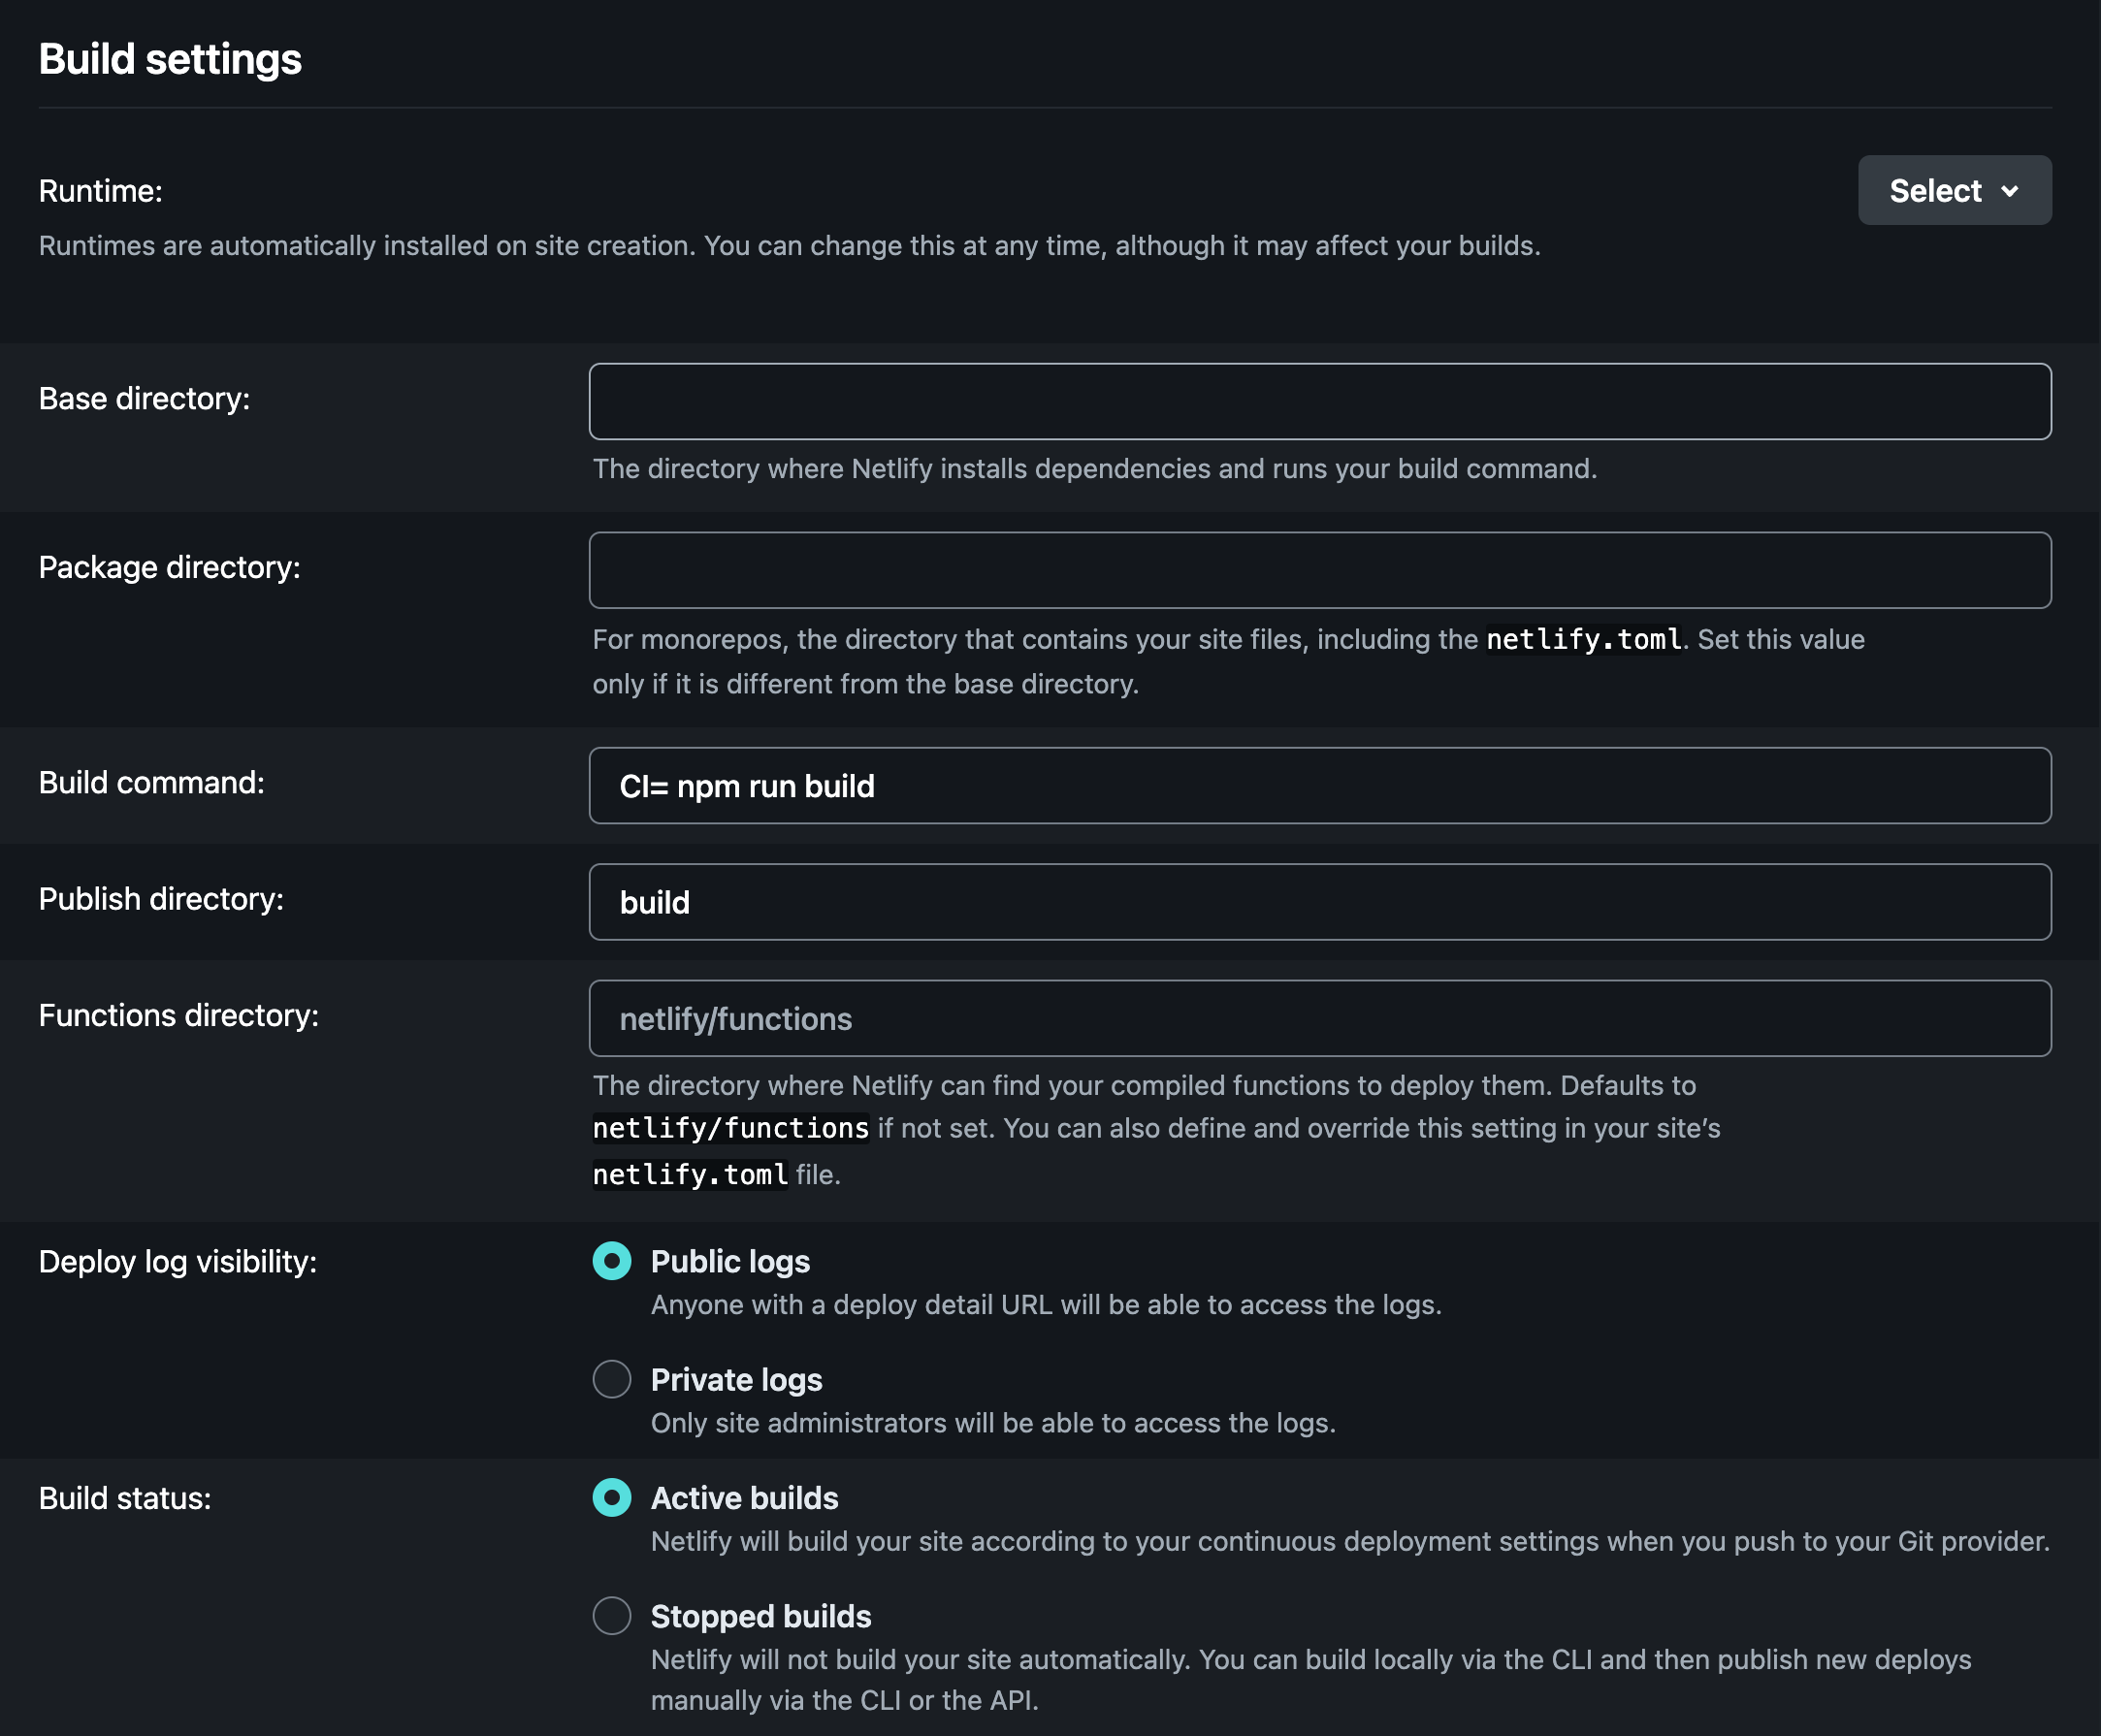Click the Functions directory label

coord(178,1016)
